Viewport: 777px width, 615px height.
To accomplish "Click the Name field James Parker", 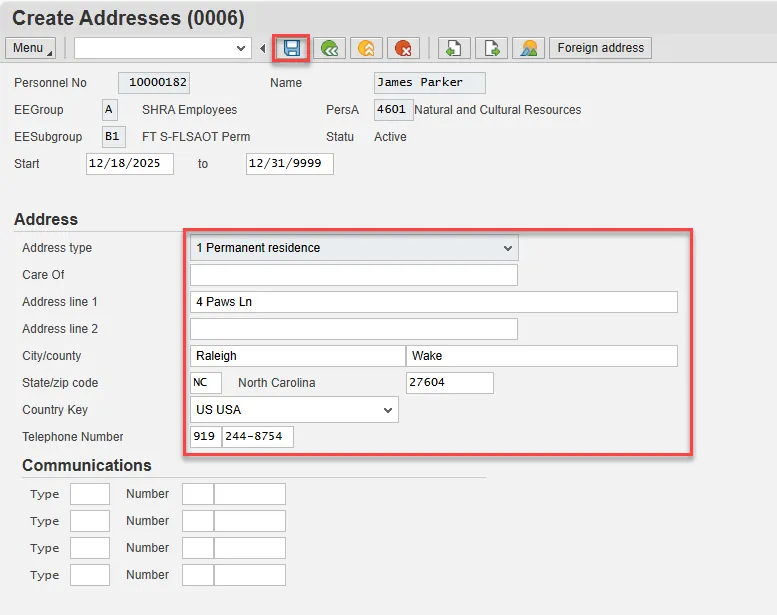I will 430,83.
